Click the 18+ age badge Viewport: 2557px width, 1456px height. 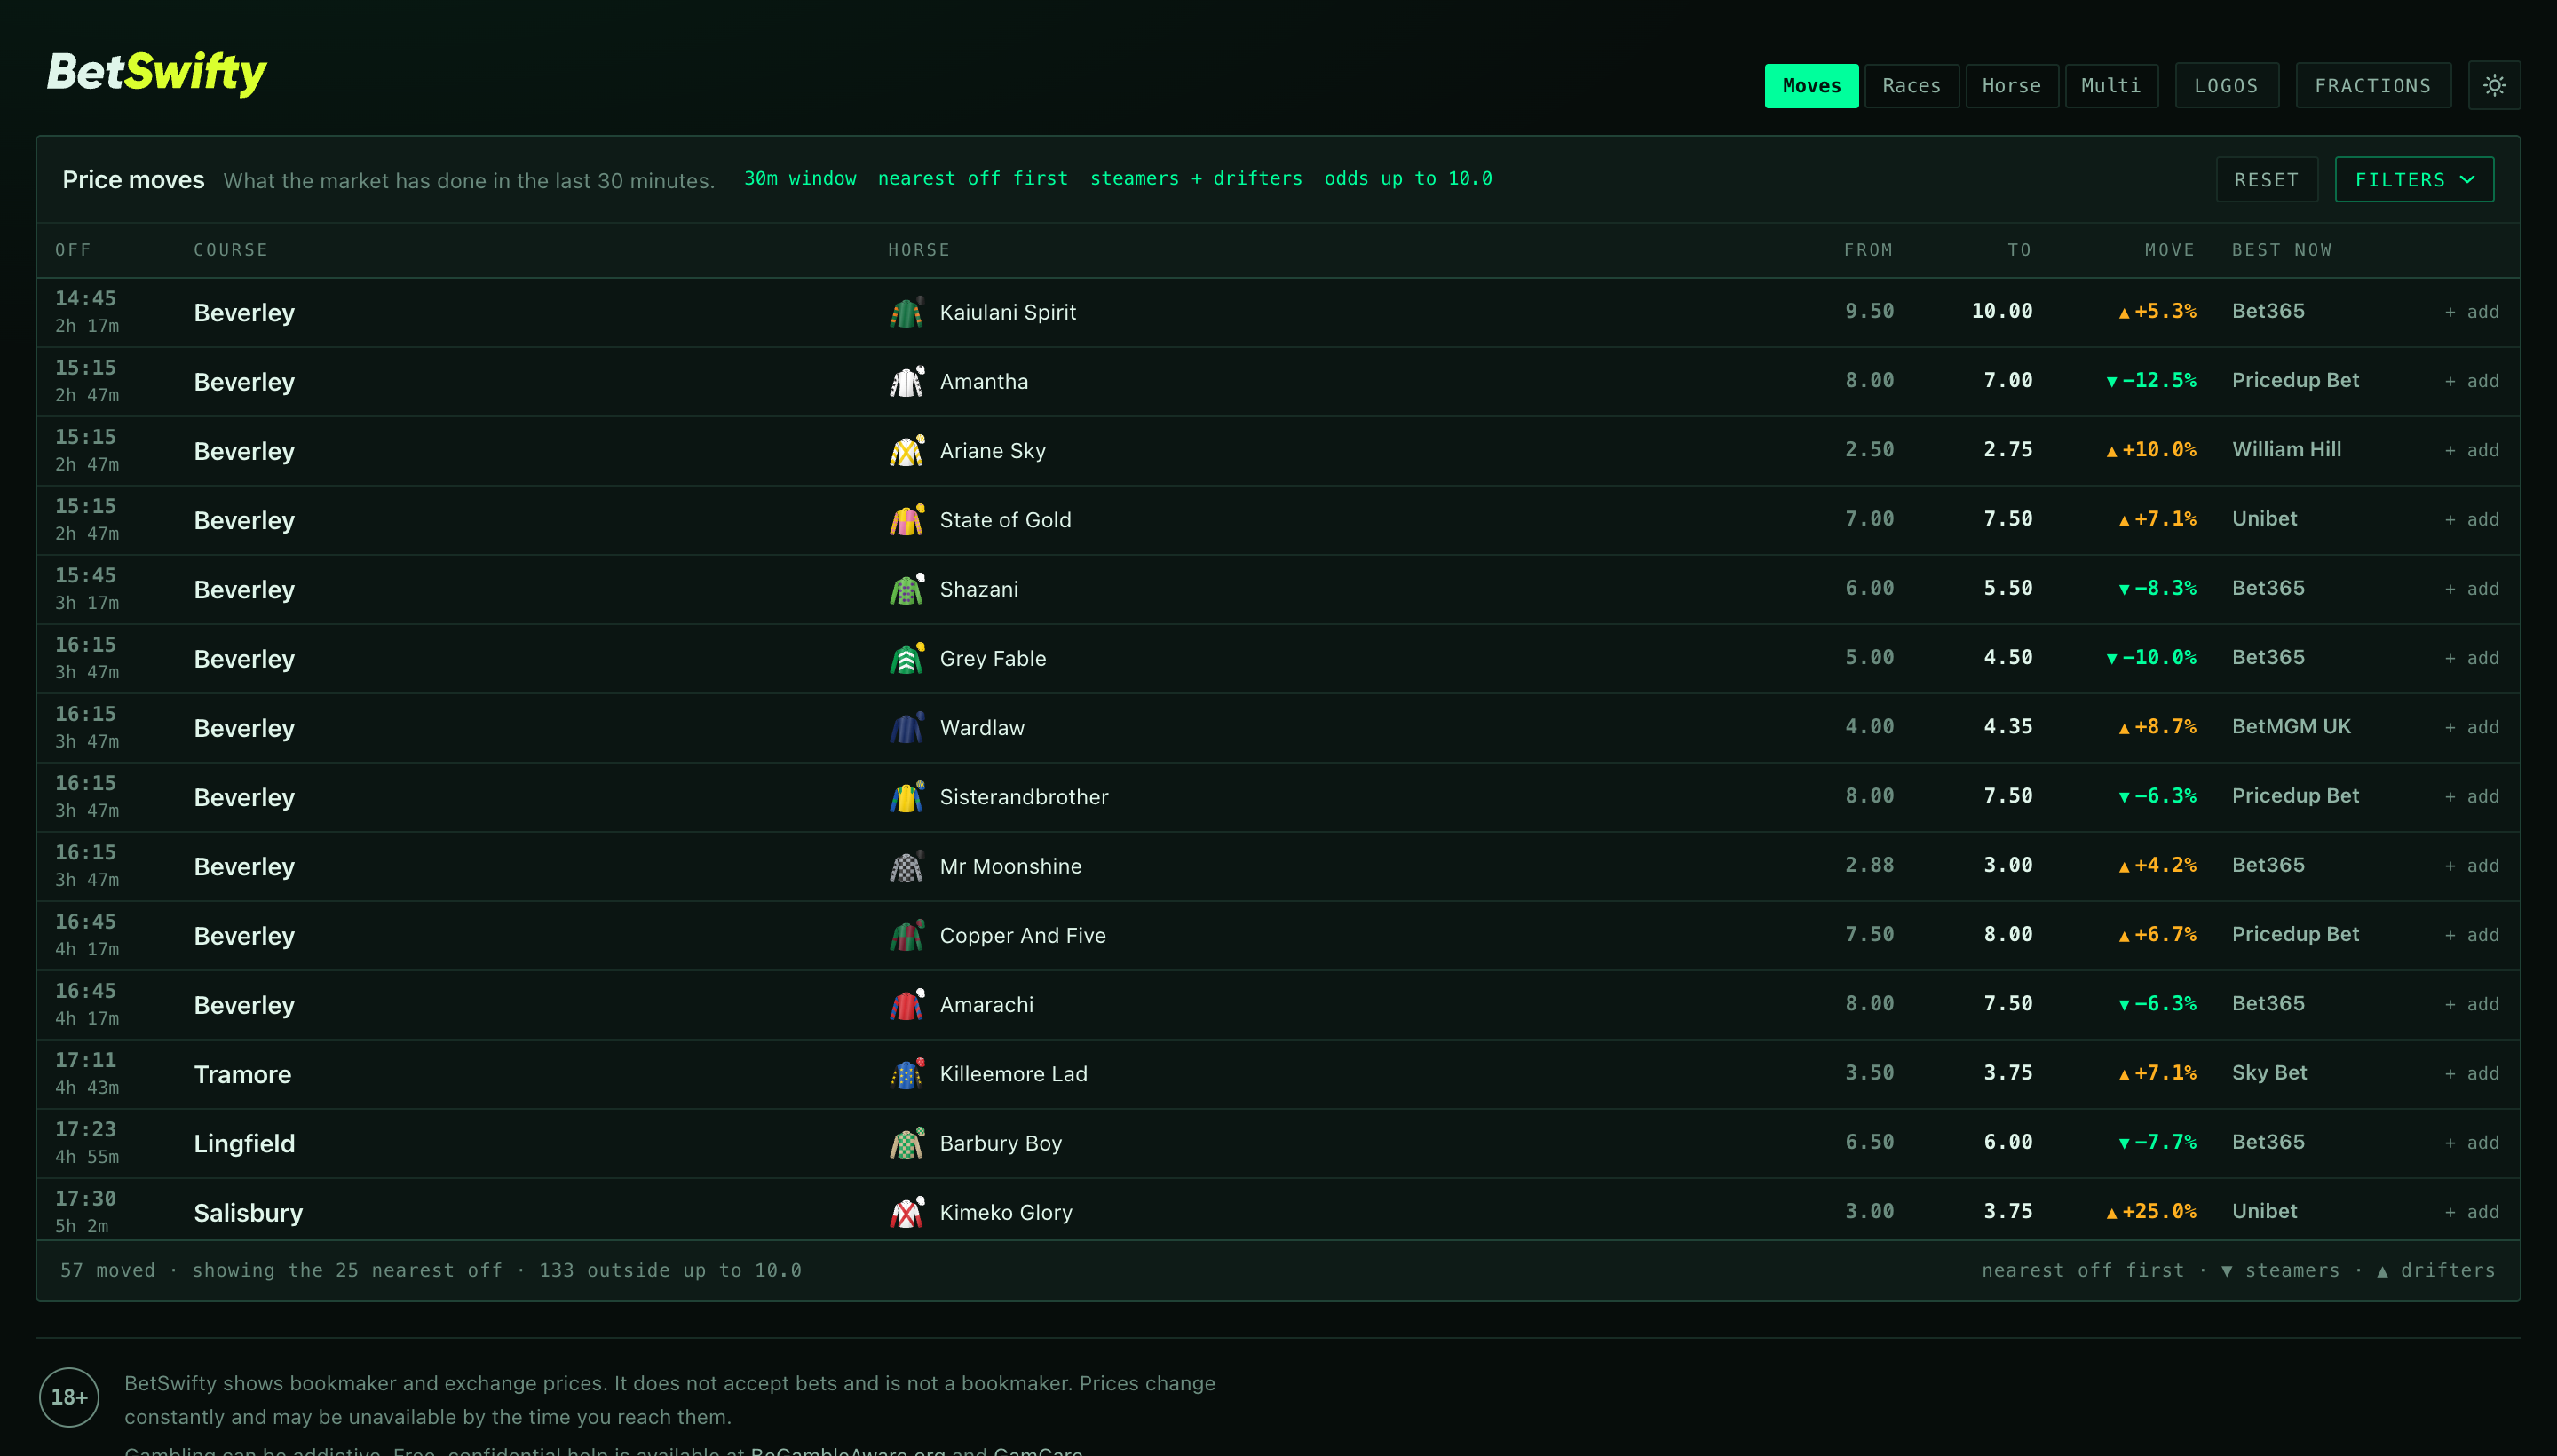pyautogui.click(x=69, y=1397)
